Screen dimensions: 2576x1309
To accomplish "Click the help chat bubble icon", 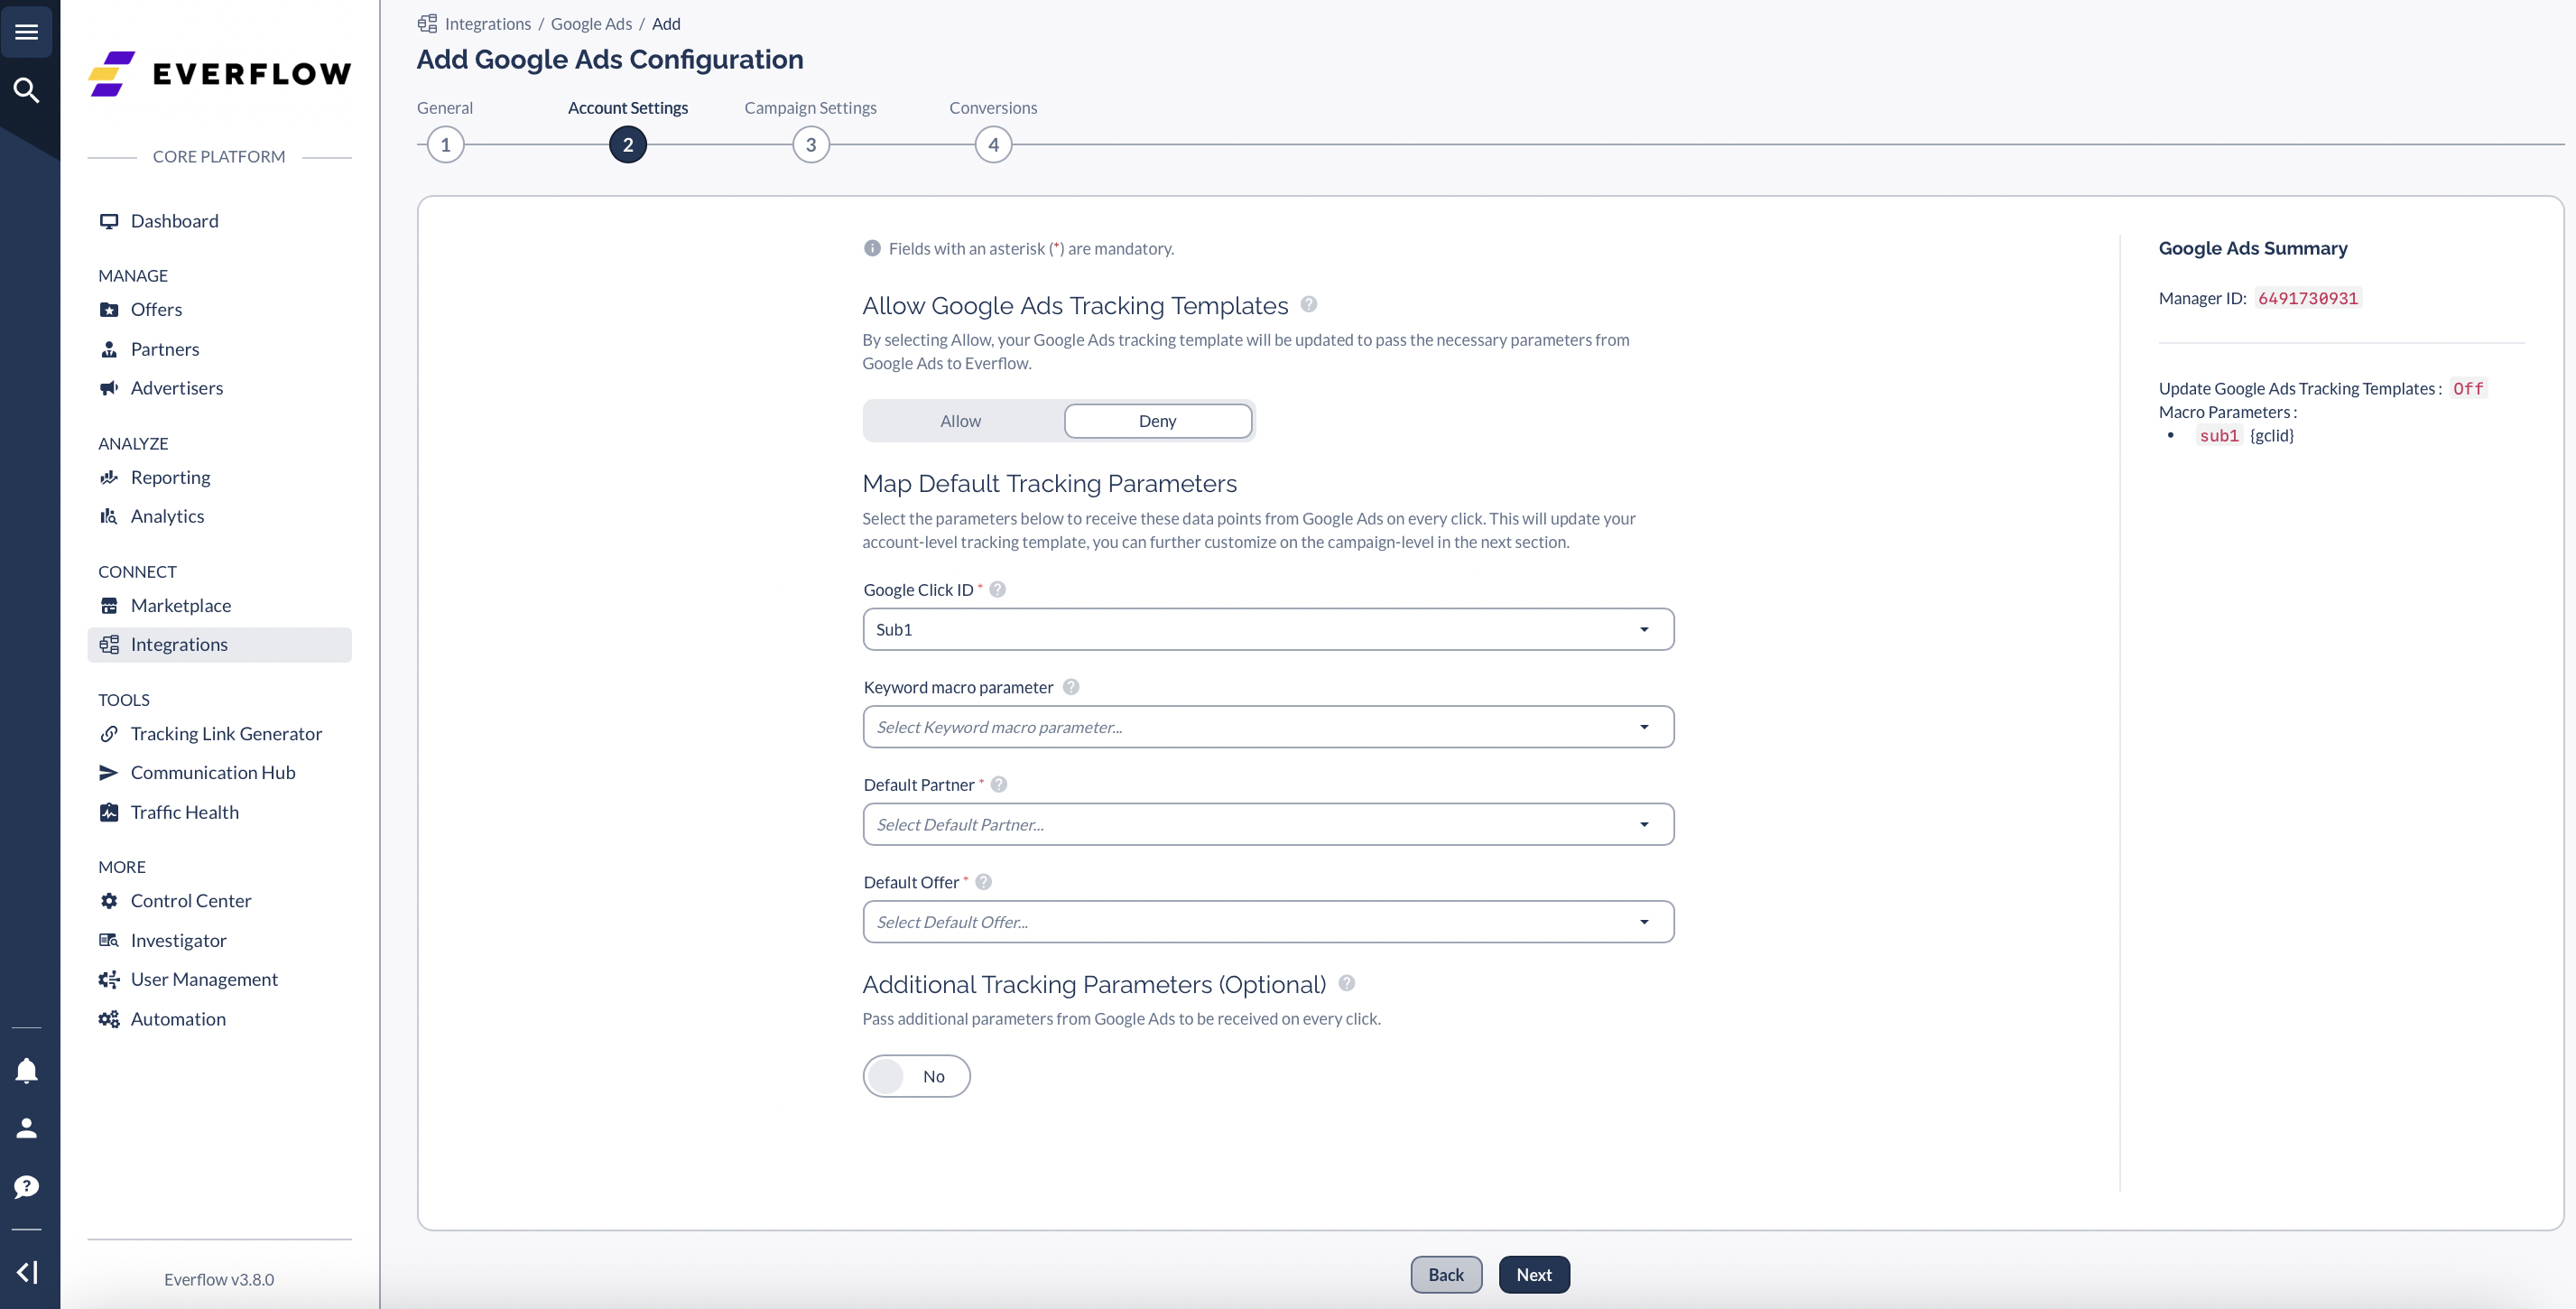I will tap(27, 1187).
